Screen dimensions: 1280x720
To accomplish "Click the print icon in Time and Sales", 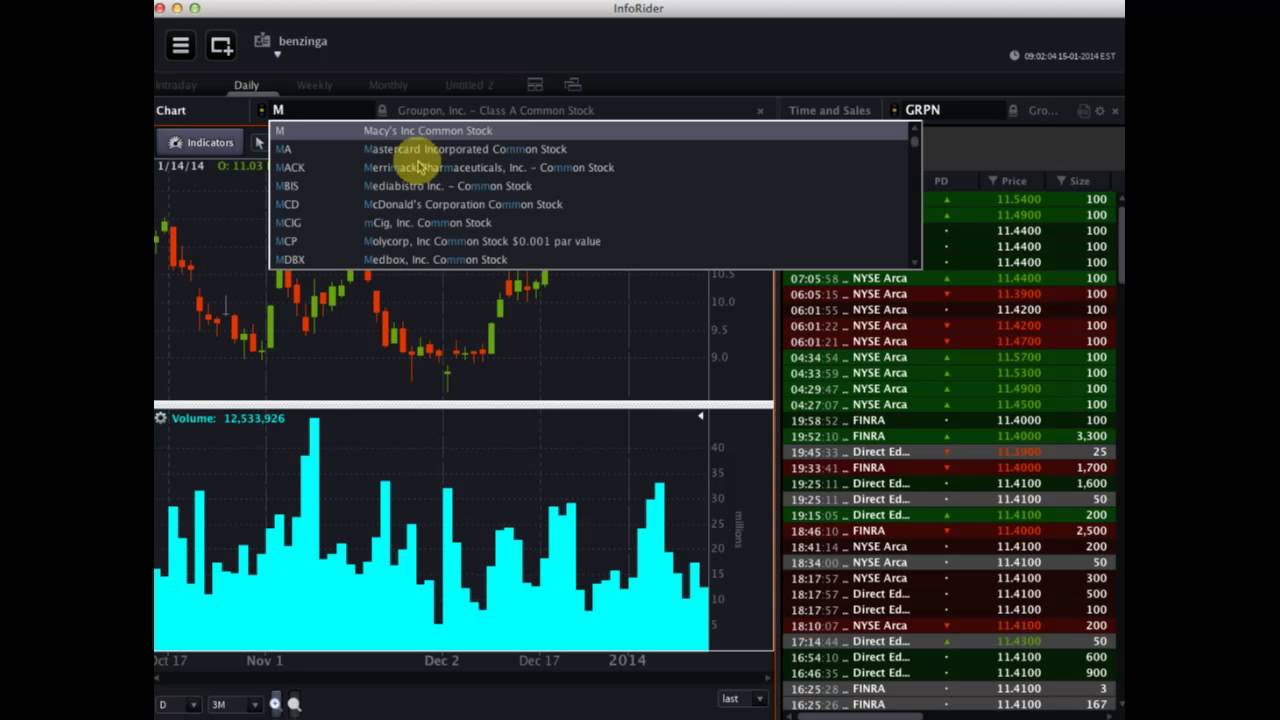I will [1083, 111].
